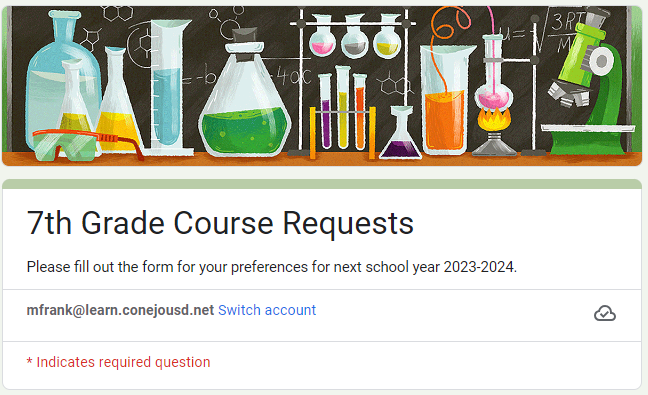The width and height of the screenshot is (648, 395).
Task: Click the form description about 2023-2024 preferences
Action: 272,267
